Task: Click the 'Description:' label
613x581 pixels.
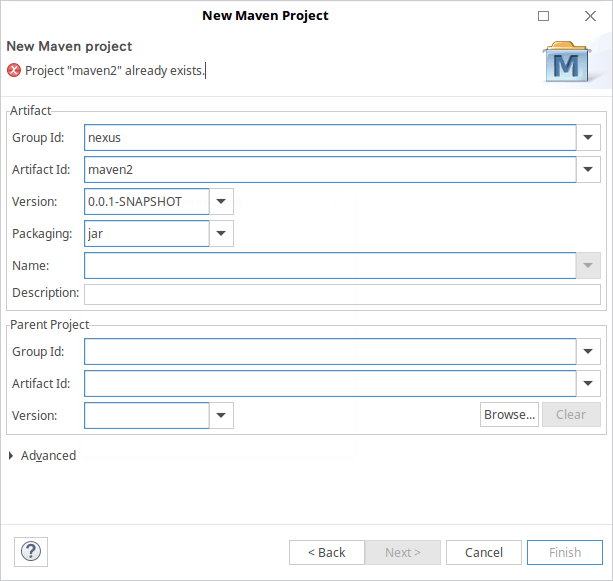Action: tap(45, 292)
